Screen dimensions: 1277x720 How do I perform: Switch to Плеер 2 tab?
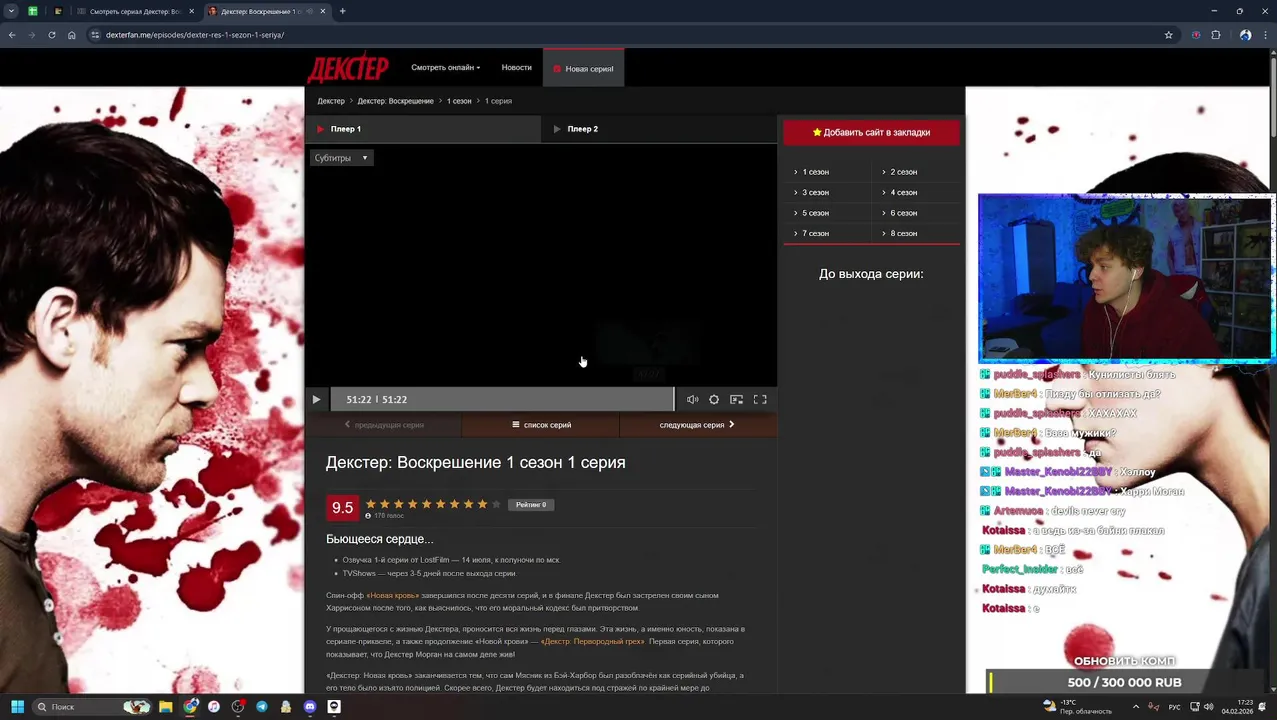click(659, 129)
